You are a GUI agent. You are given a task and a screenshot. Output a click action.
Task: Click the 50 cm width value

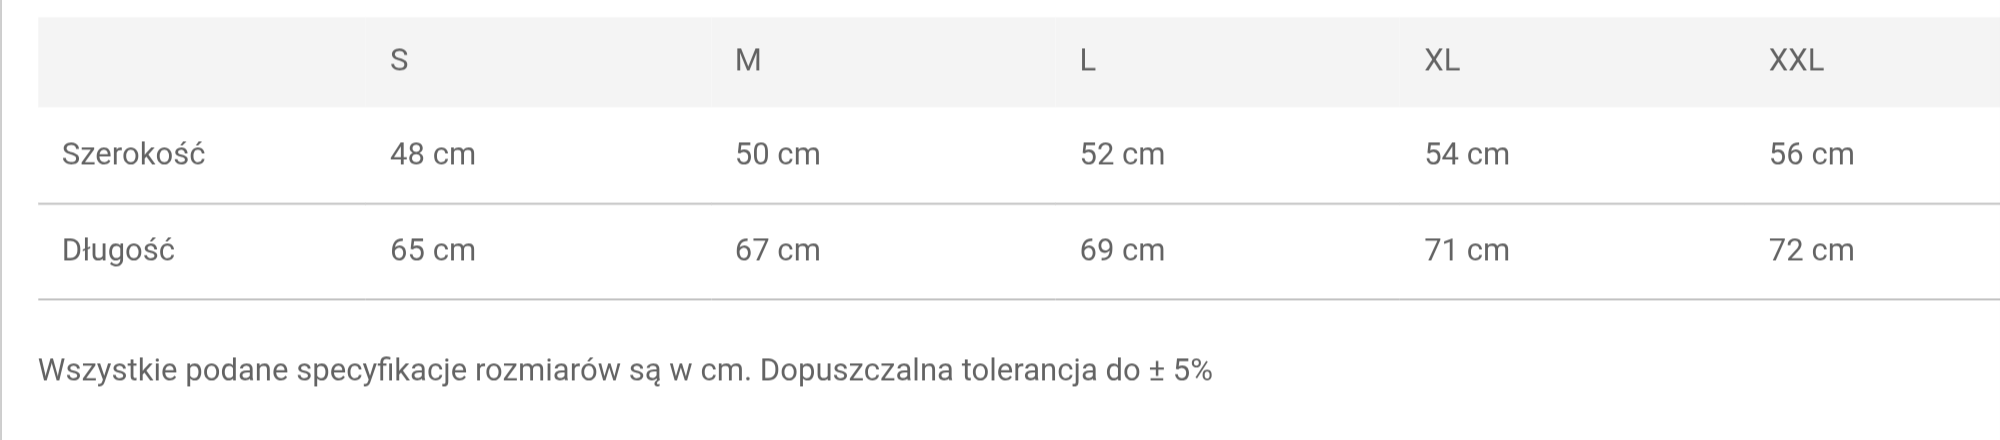pos(778,154)
